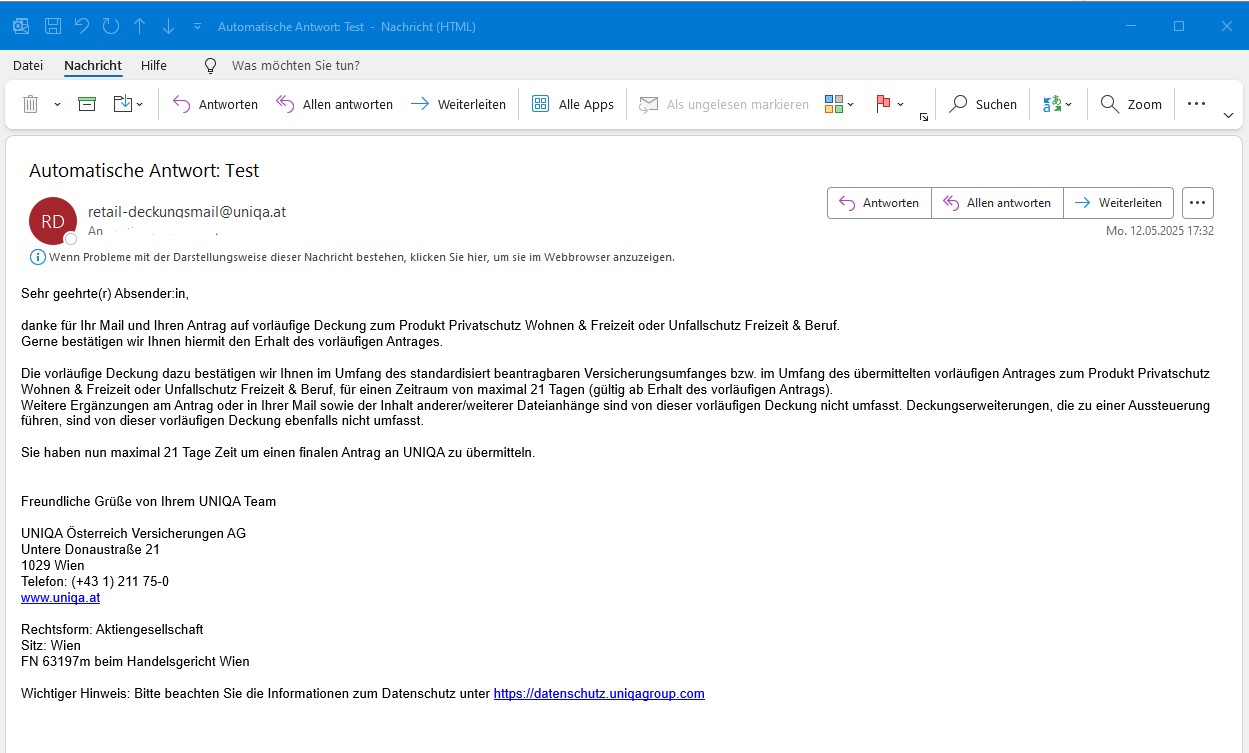Click the line 'Telefon: (+43 1) 211 75-0'
This screenshot has height=753, width=1249.
point(95,581)
